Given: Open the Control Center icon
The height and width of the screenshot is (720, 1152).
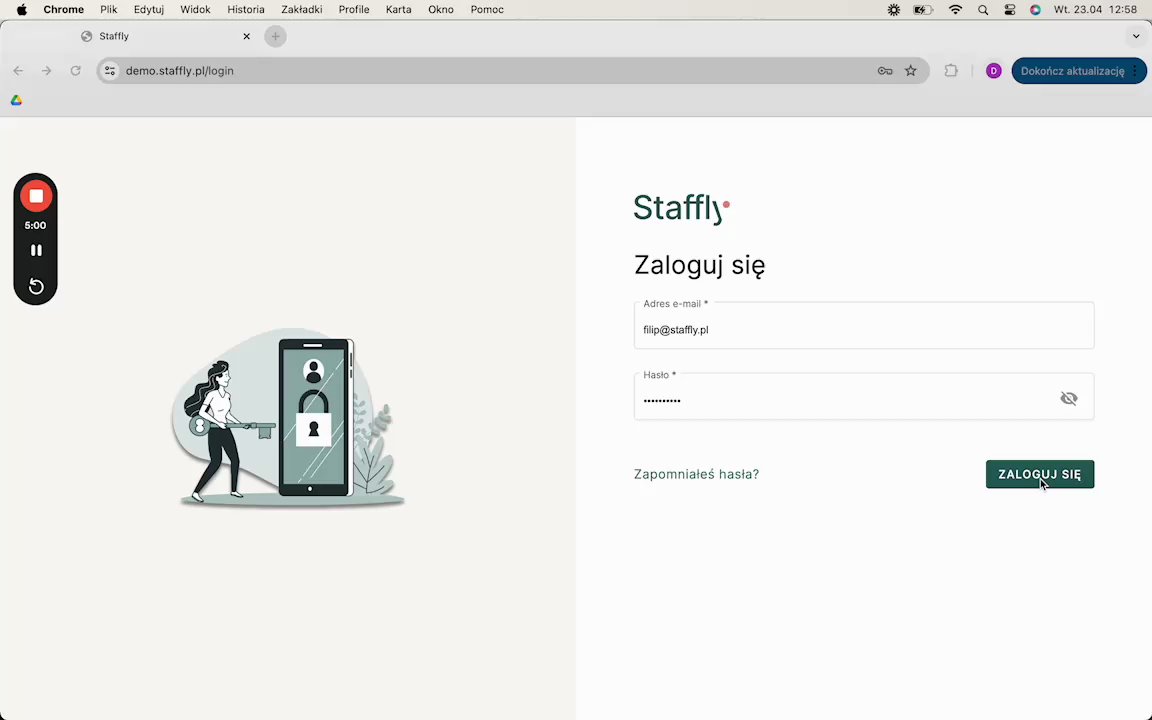Looking at the screenshot, I should (x=1009, y=10).
